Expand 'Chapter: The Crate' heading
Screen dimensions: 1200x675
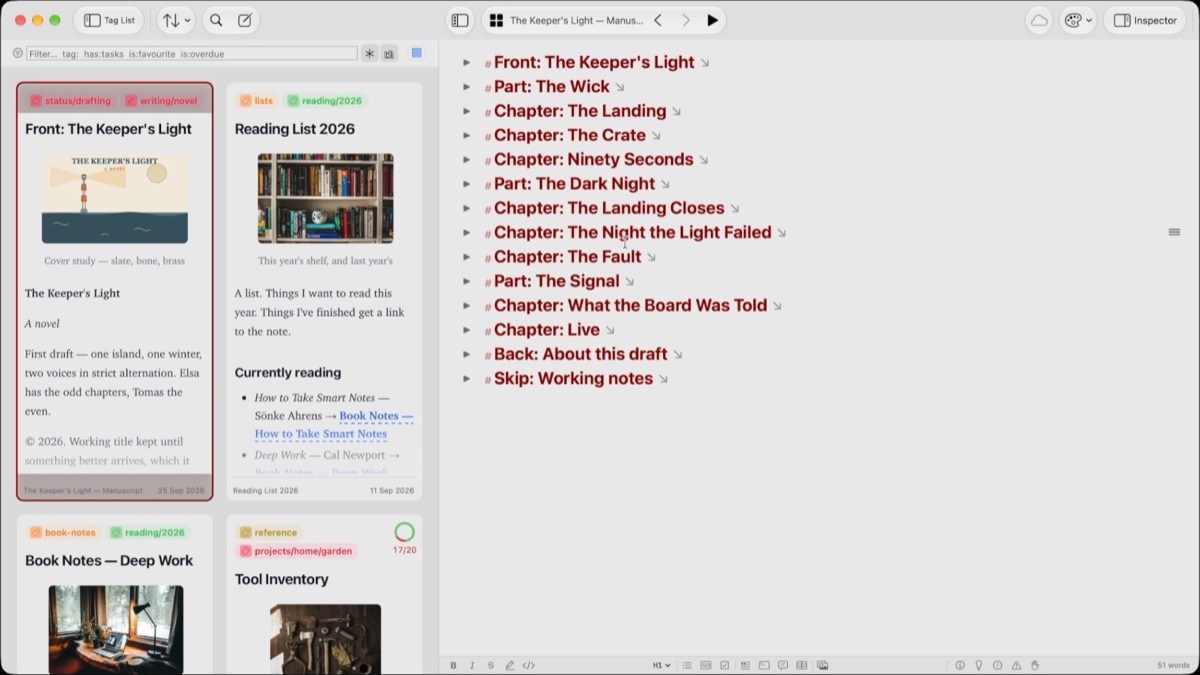pyautogui.click(x=466, y=135)
